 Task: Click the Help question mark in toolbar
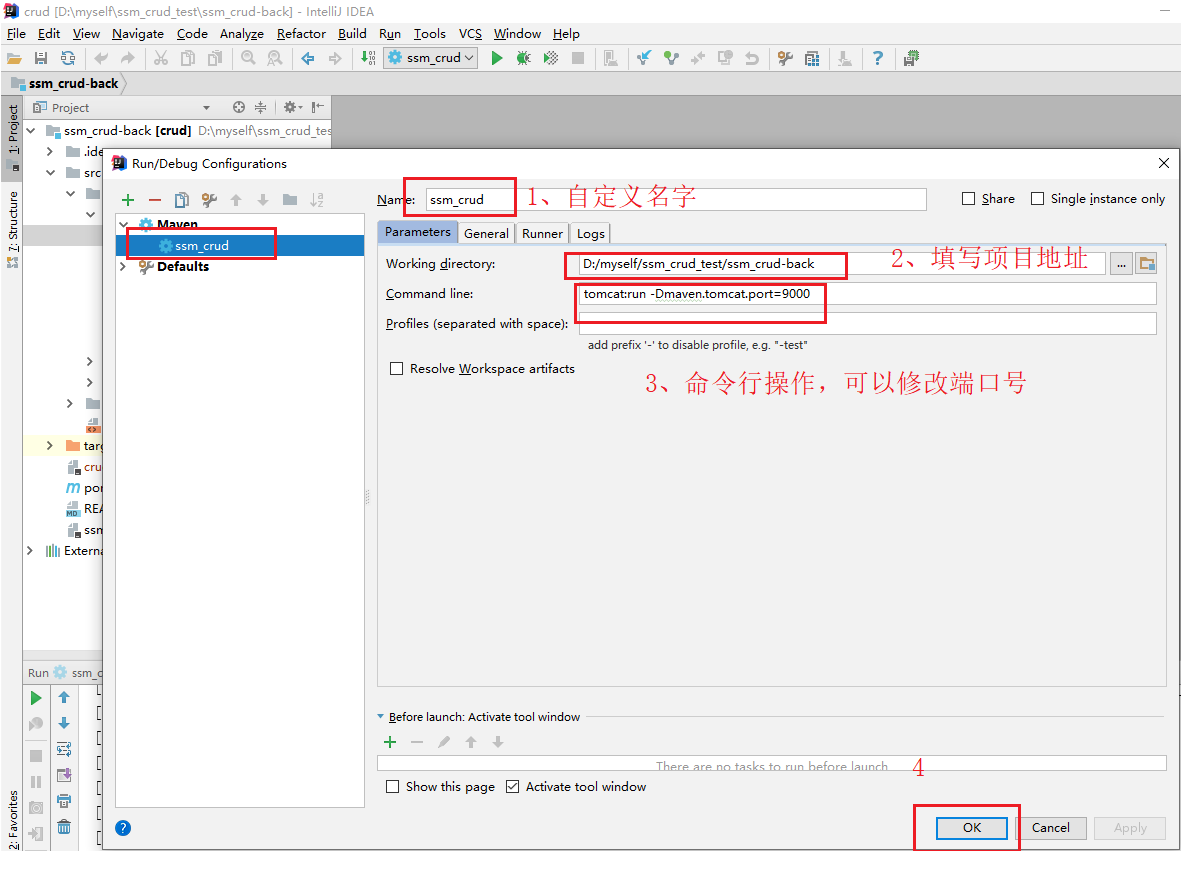coord(877,58)
